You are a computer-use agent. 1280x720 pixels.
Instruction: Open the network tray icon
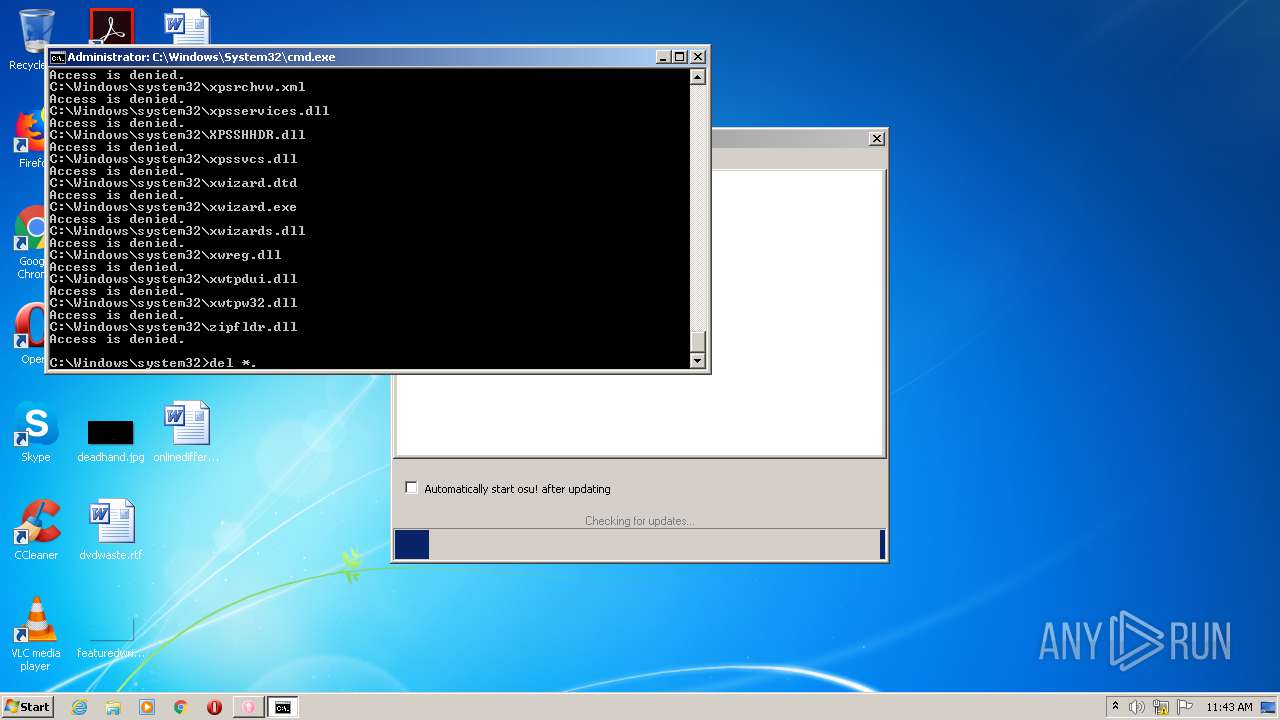coord(1161,707)
